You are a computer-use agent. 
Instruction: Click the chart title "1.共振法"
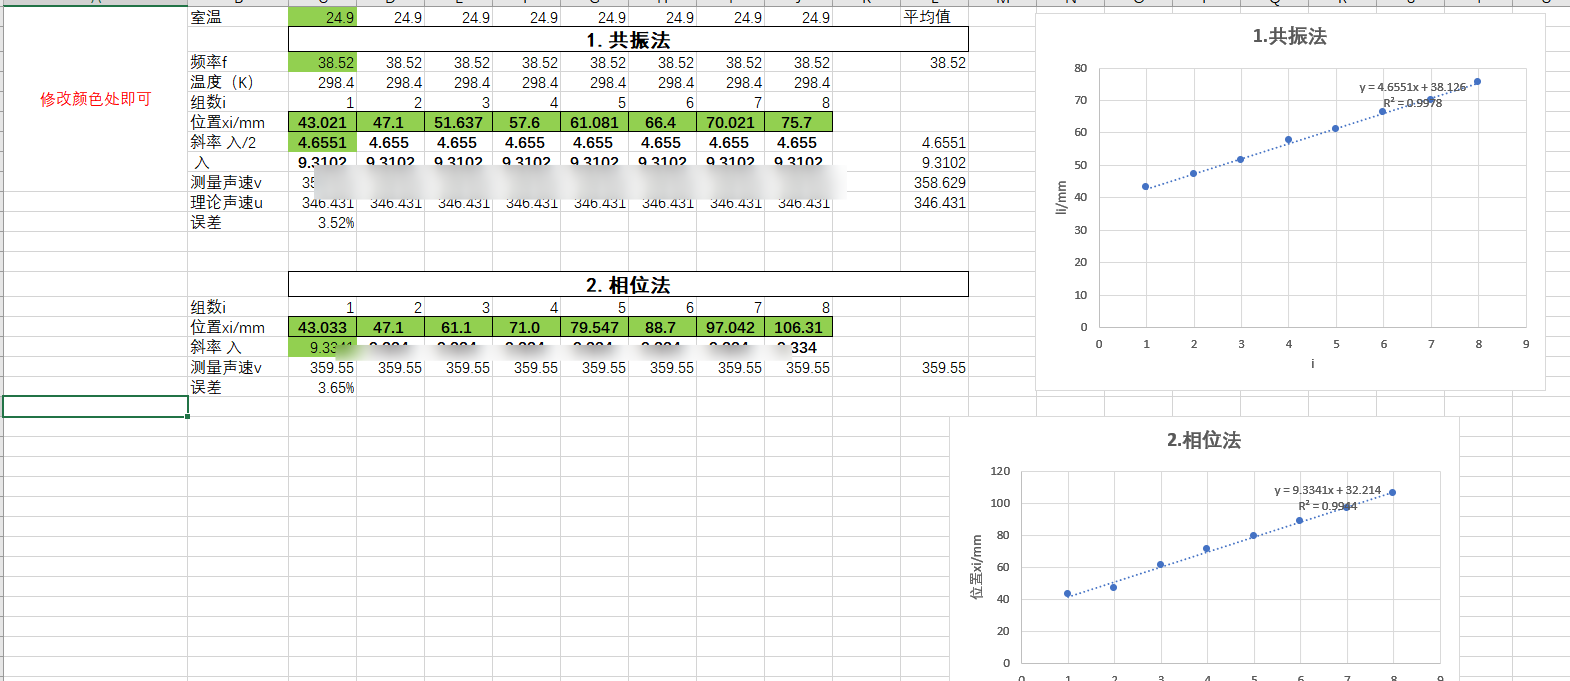pyautogui.click(x=1289, y=37)
